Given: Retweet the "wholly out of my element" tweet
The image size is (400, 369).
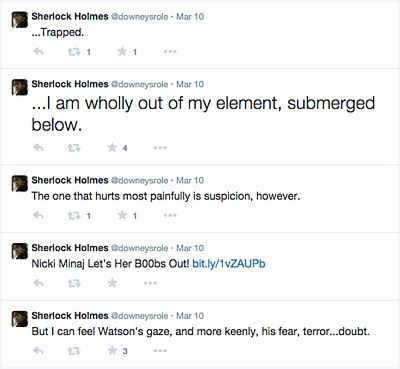Looking at the screenshot, I should click(74, 147).
